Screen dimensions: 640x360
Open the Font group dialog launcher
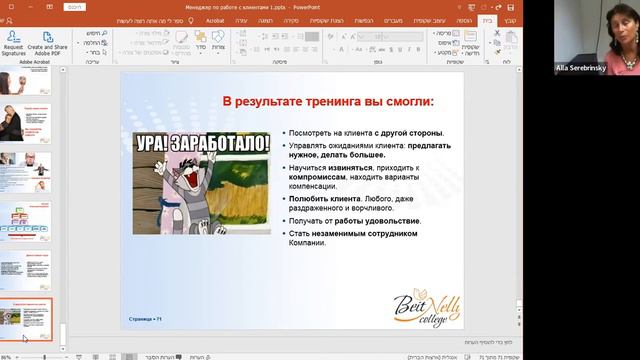coord(326,62)
